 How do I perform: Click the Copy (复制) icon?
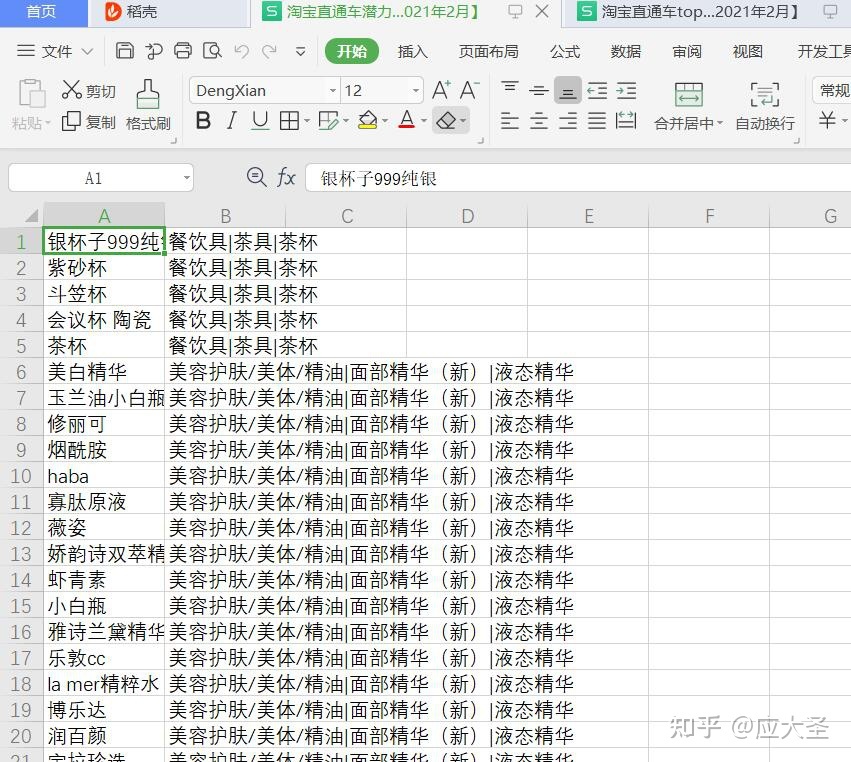[71, 122]
